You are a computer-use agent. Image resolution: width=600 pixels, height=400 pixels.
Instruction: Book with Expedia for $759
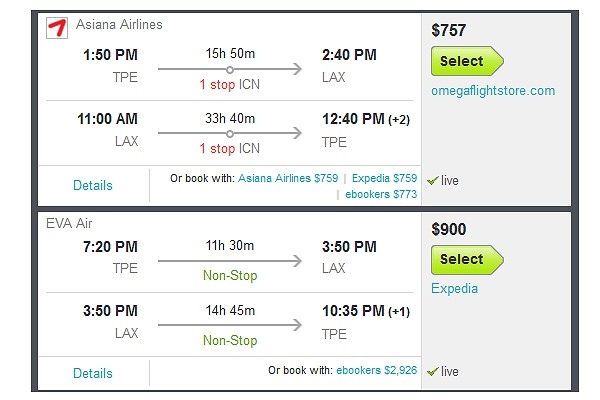[x=384, y=178]
